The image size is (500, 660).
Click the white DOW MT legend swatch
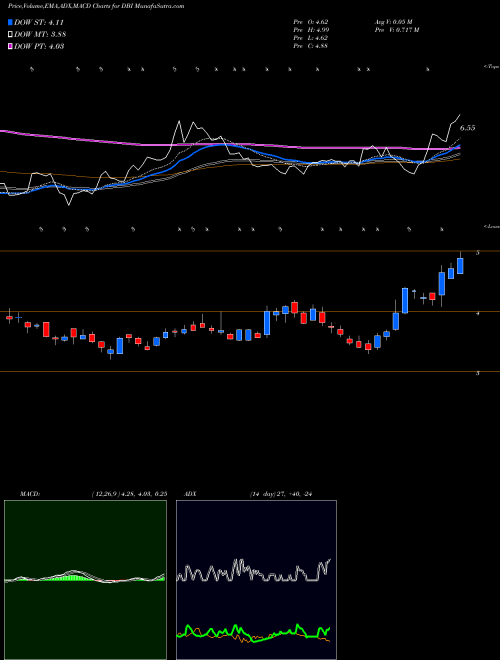coord(11,35)
